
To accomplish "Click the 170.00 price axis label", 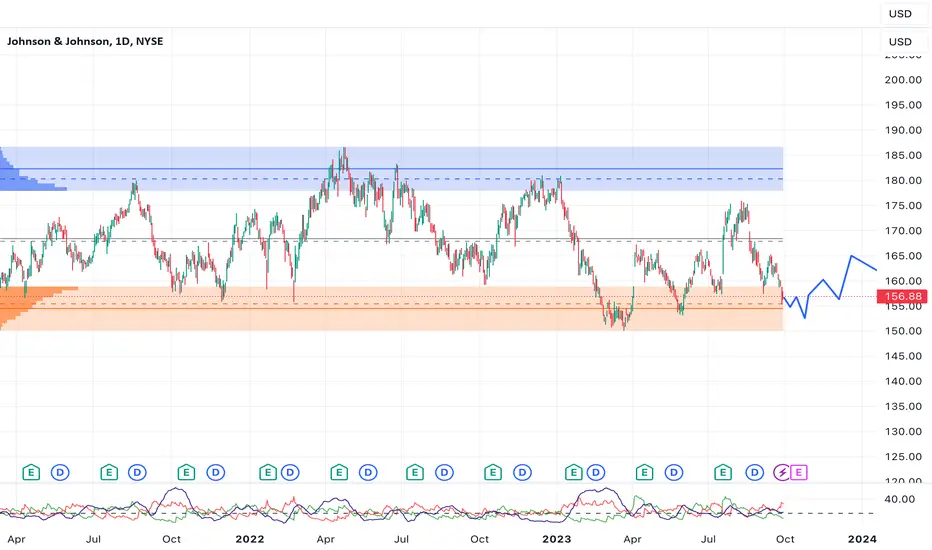I will click(x=903, y=231).
